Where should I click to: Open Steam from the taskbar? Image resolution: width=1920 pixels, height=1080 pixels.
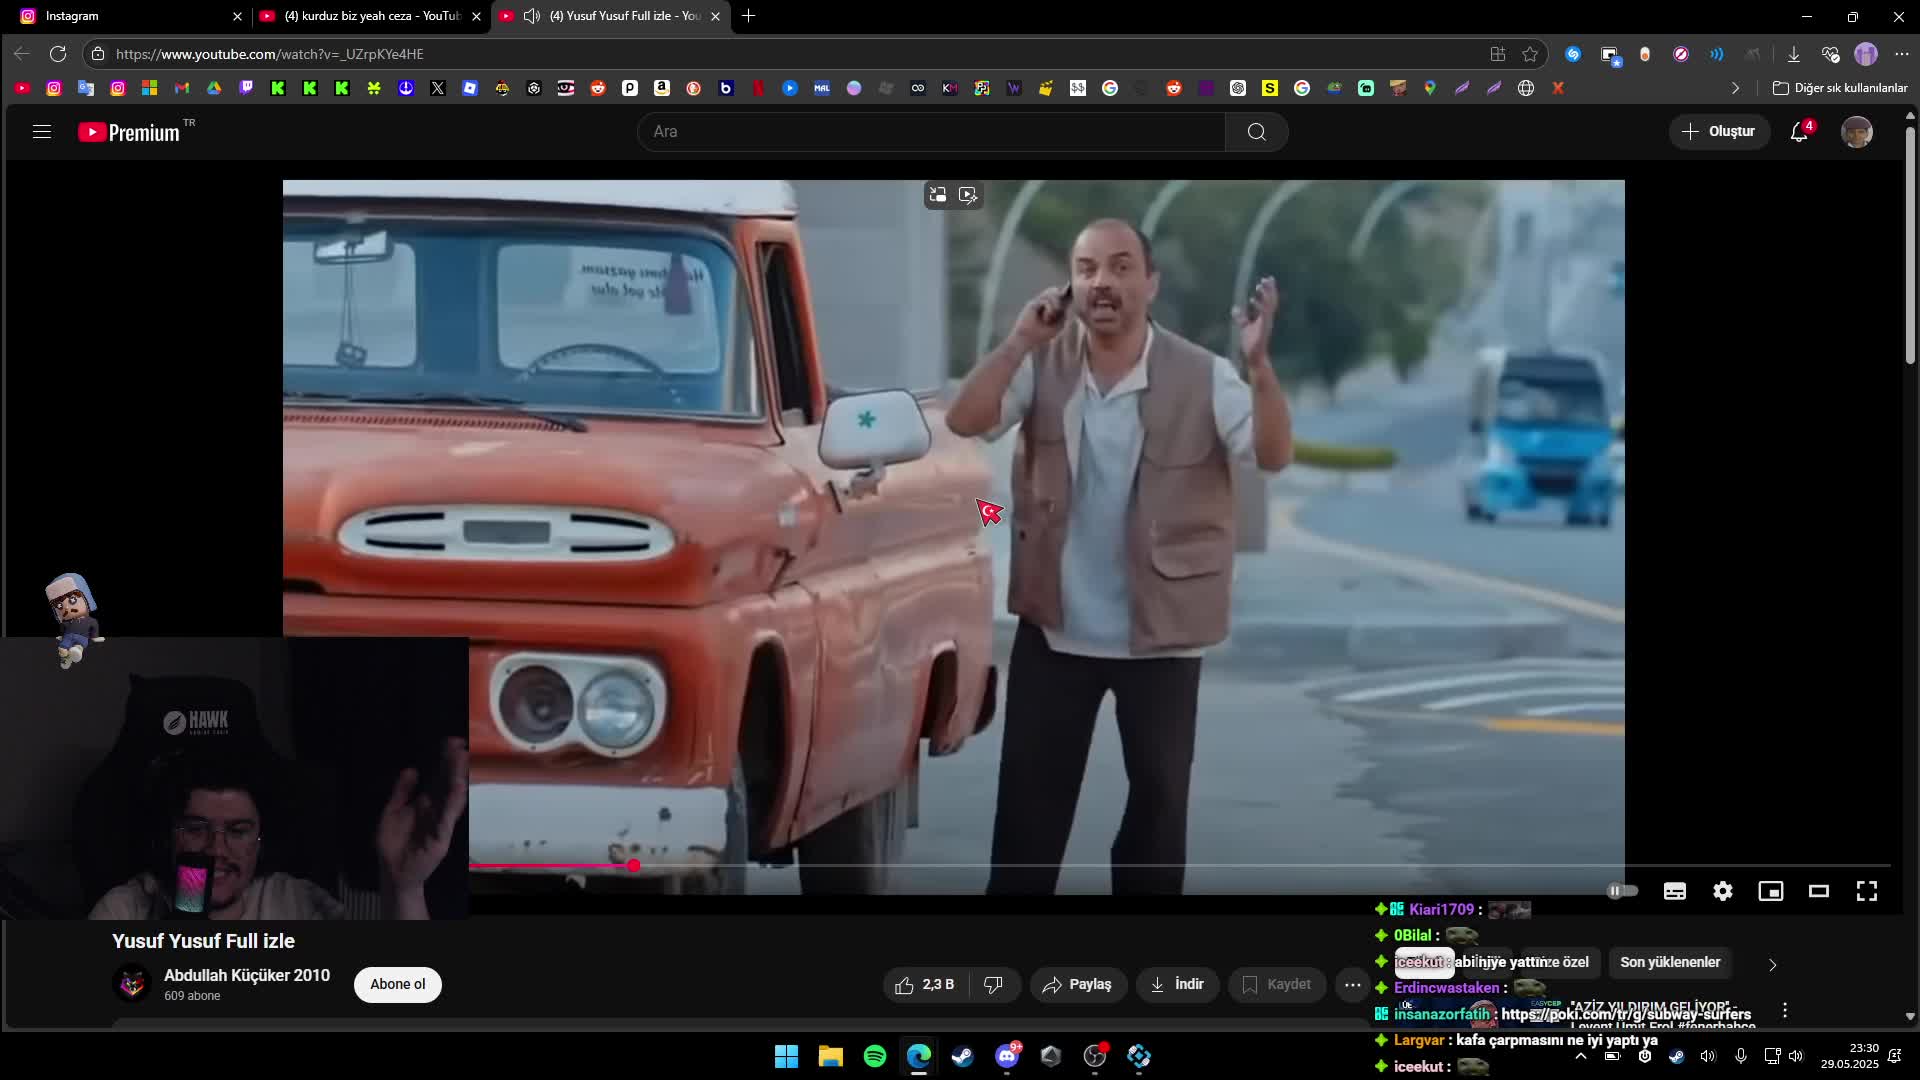(x=963, y=1056)
